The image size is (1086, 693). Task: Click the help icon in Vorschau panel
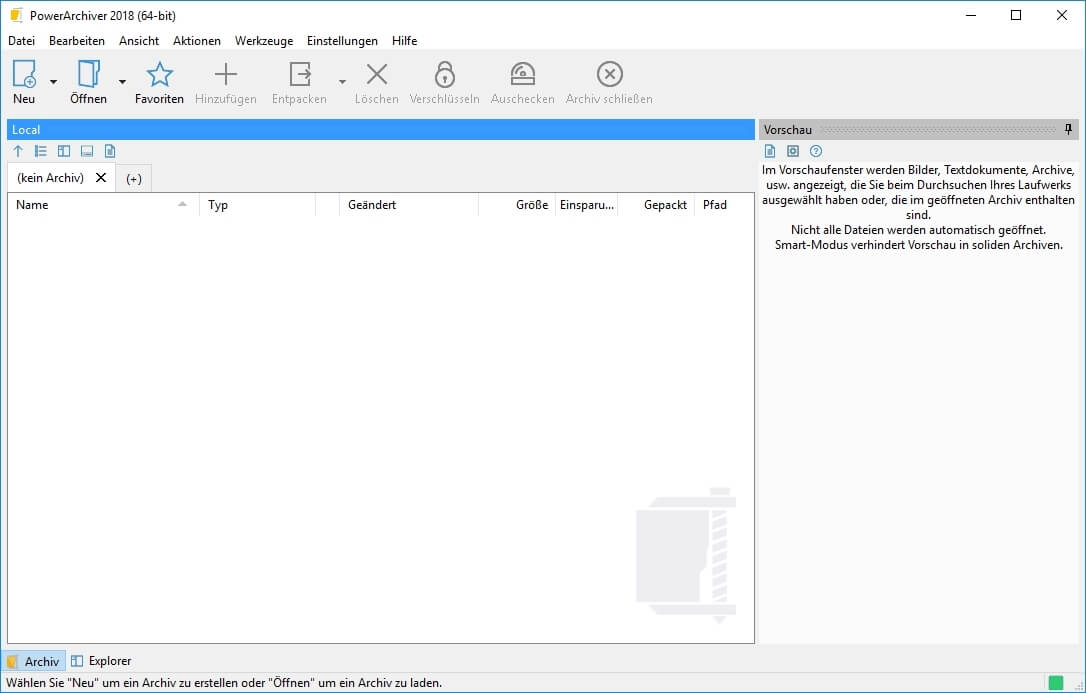click(x=816, y=151)
